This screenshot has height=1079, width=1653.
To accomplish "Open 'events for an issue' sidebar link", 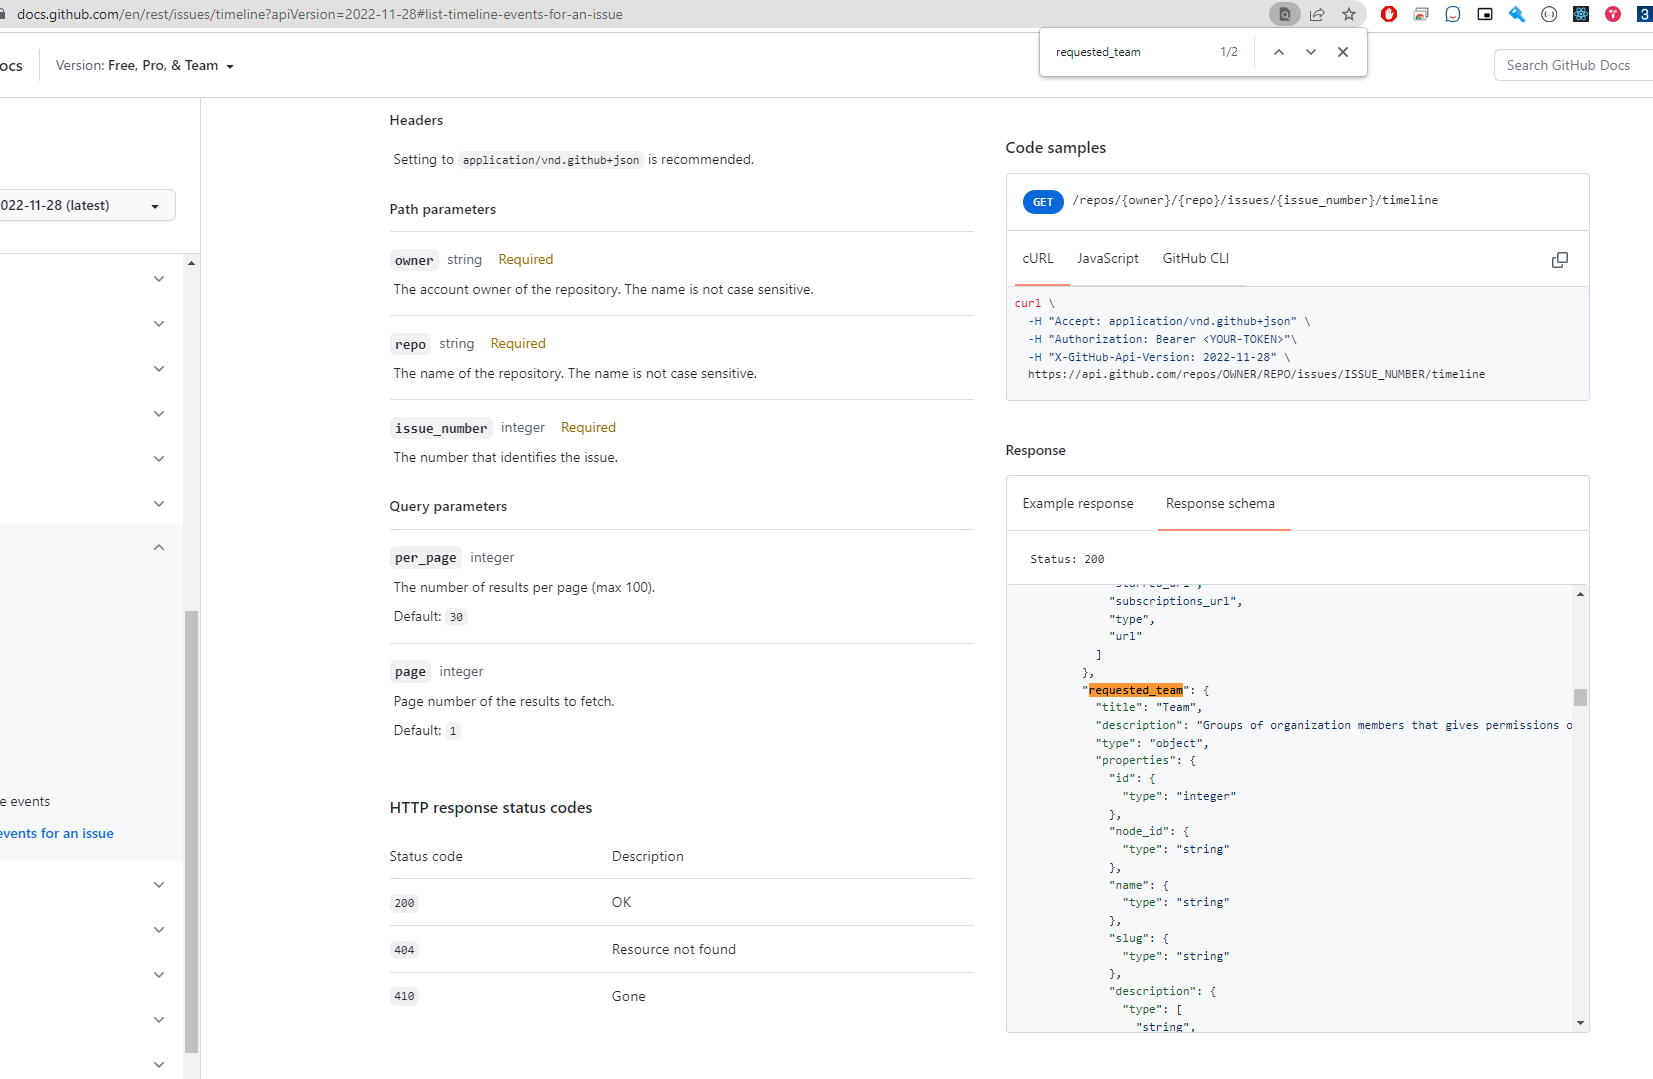I will (x=56, y=833).
